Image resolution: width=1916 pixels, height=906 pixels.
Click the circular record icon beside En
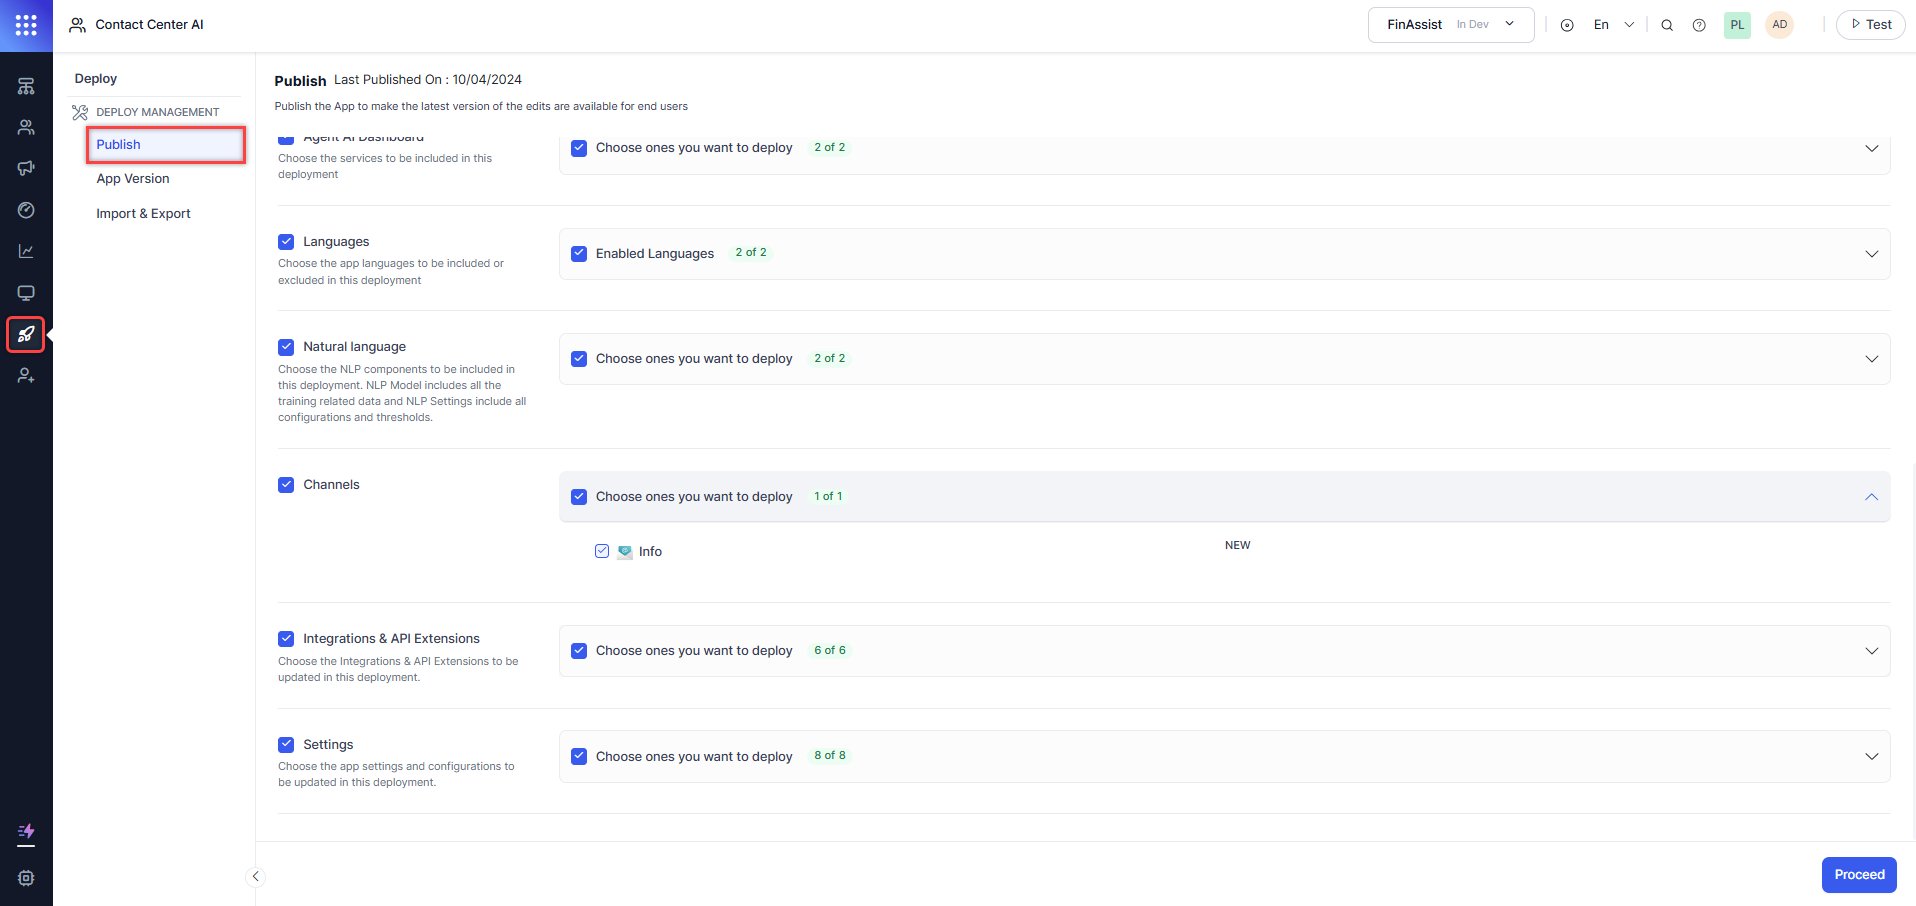coord(1567,25)
